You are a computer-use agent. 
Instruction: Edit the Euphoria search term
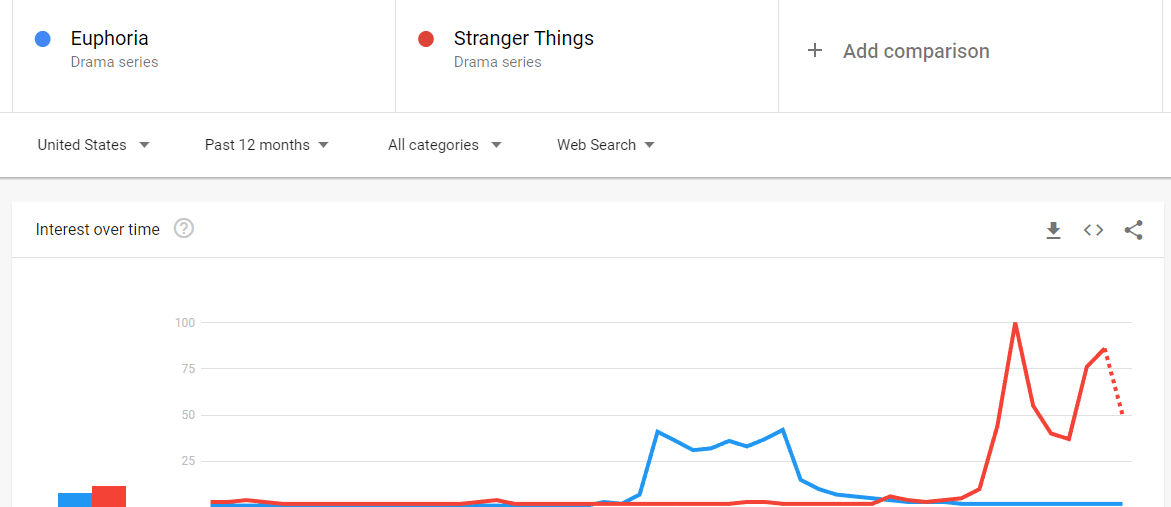point(110,38)
